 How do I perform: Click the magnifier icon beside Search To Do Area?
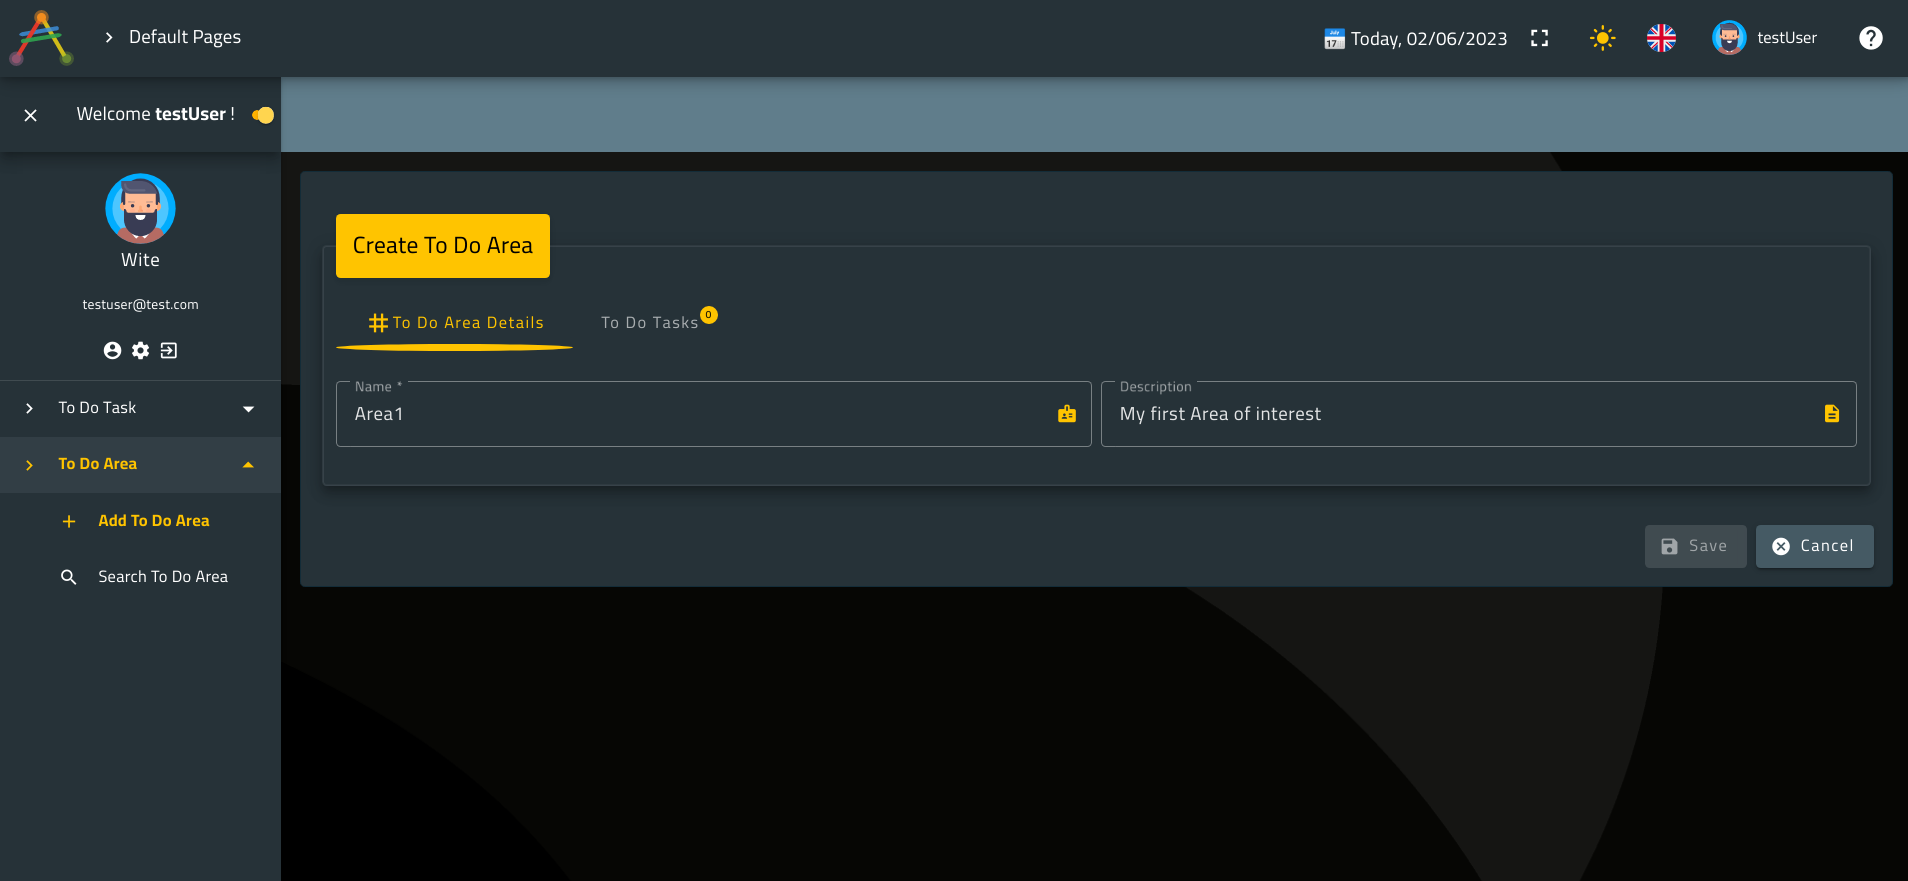pyautogui.click(x=69, y=577)
